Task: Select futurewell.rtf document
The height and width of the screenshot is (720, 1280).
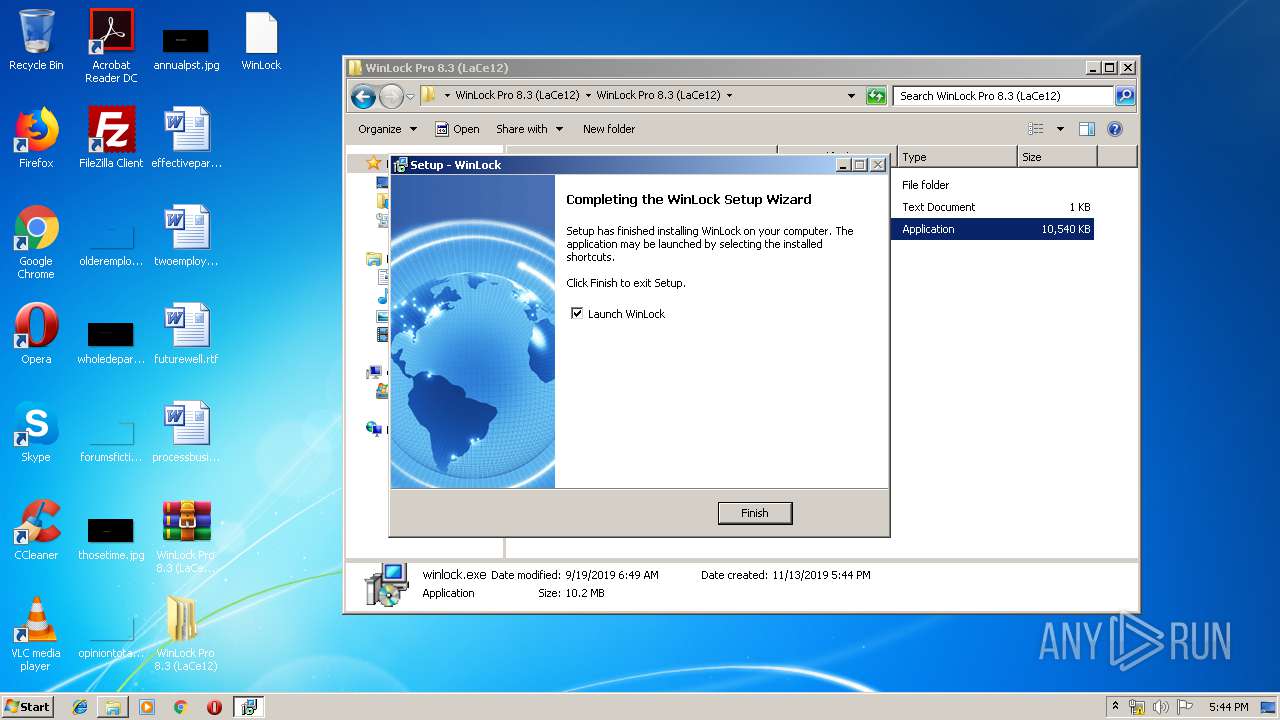Action: point(186,335)
